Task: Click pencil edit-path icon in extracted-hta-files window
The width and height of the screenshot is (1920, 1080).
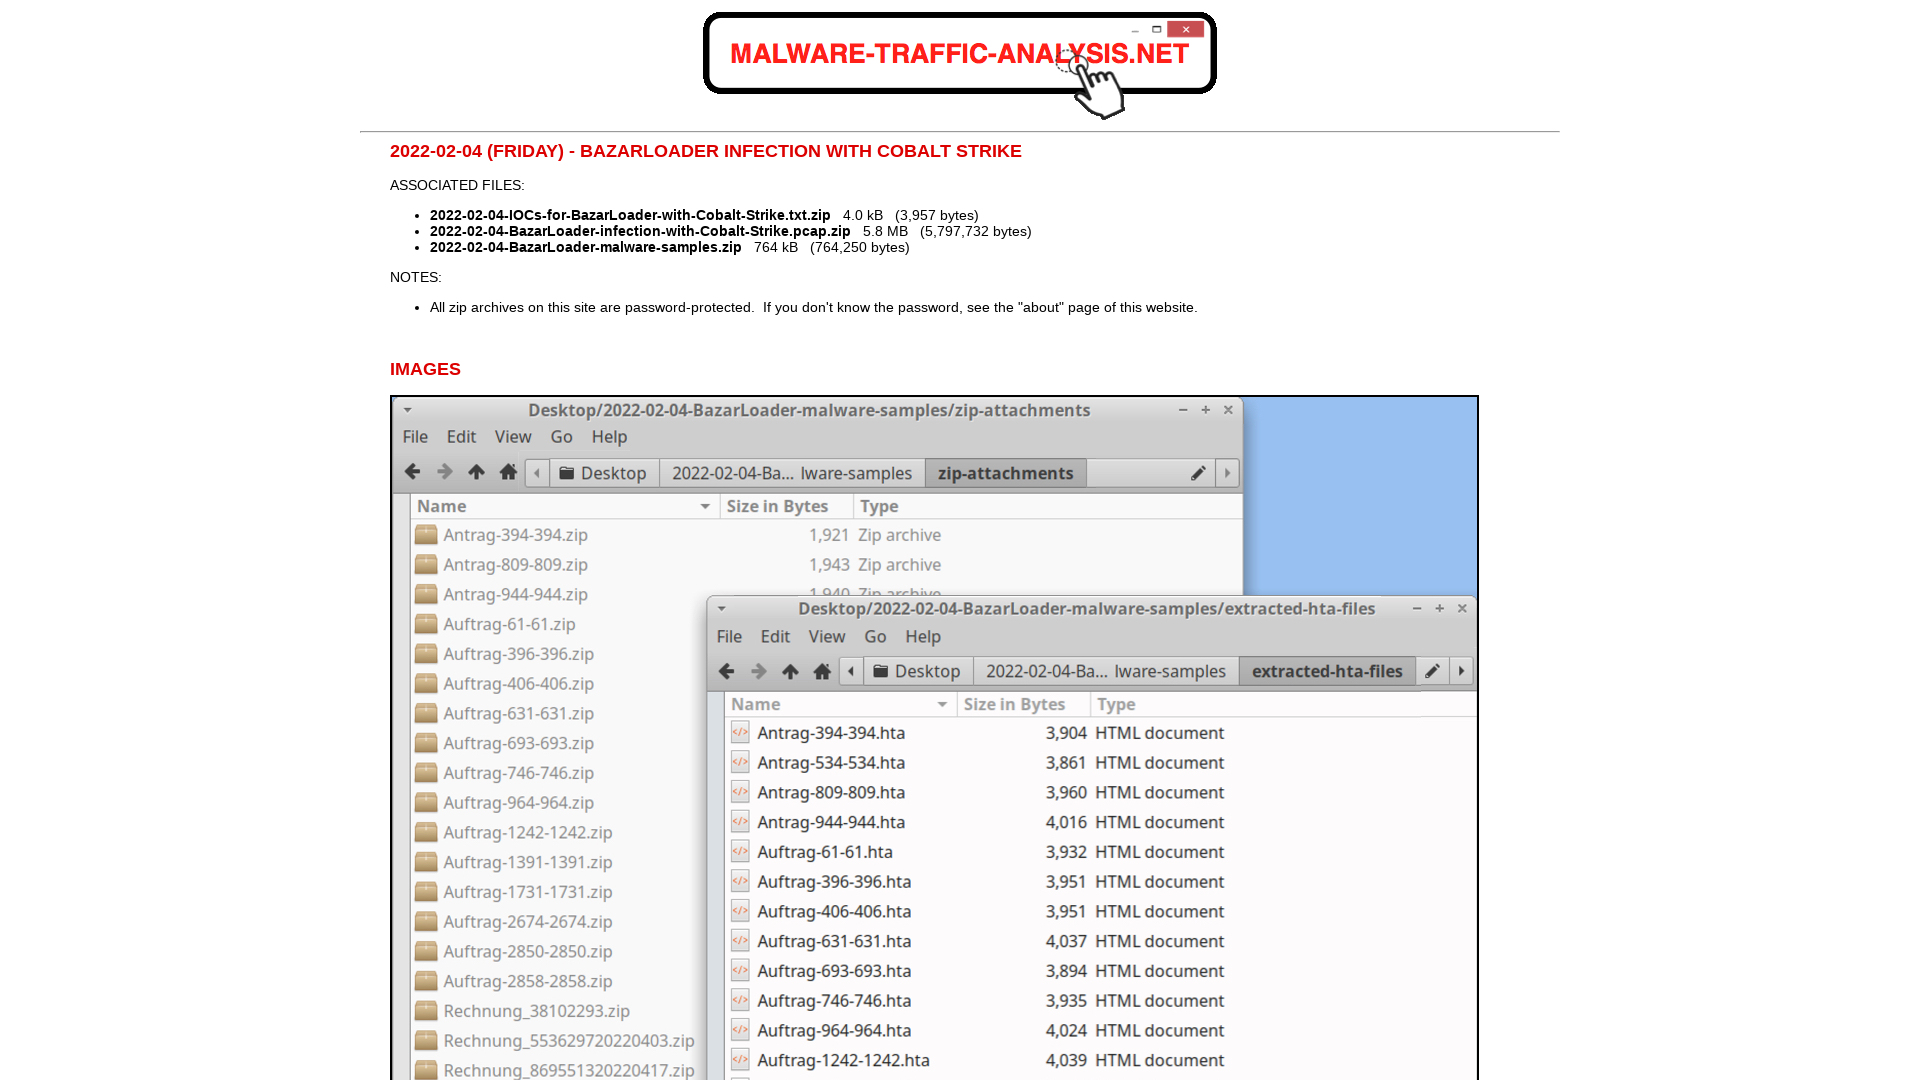Action: point(1432,671)
